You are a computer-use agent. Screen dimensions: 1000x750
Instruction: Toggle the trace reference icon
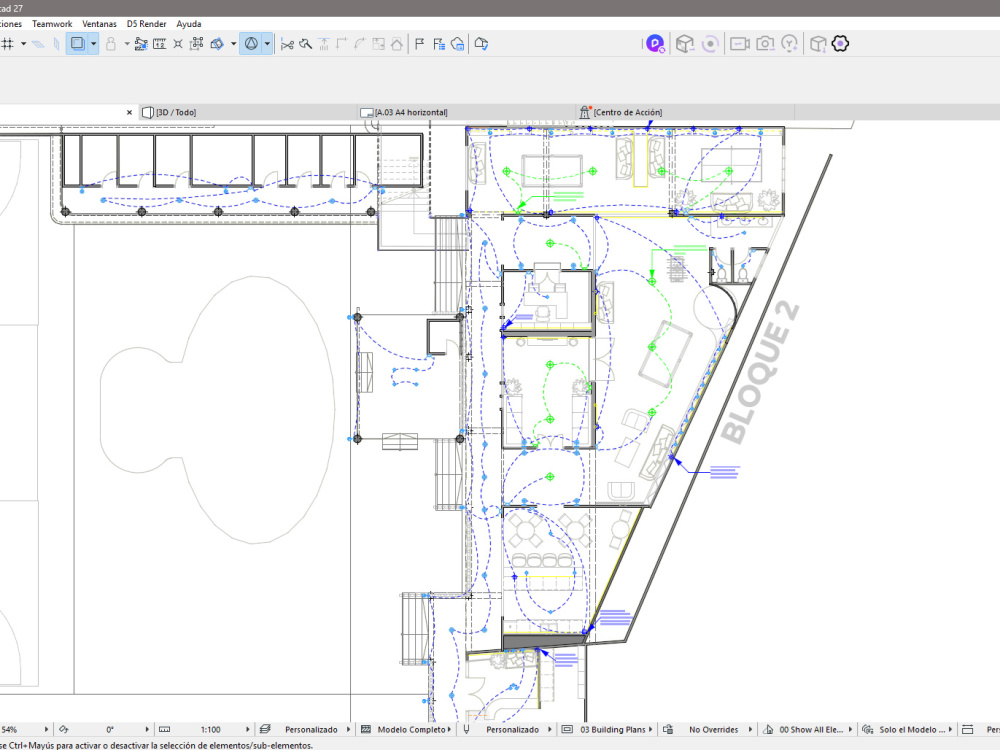pyautogui.click(x=77, y=44)
